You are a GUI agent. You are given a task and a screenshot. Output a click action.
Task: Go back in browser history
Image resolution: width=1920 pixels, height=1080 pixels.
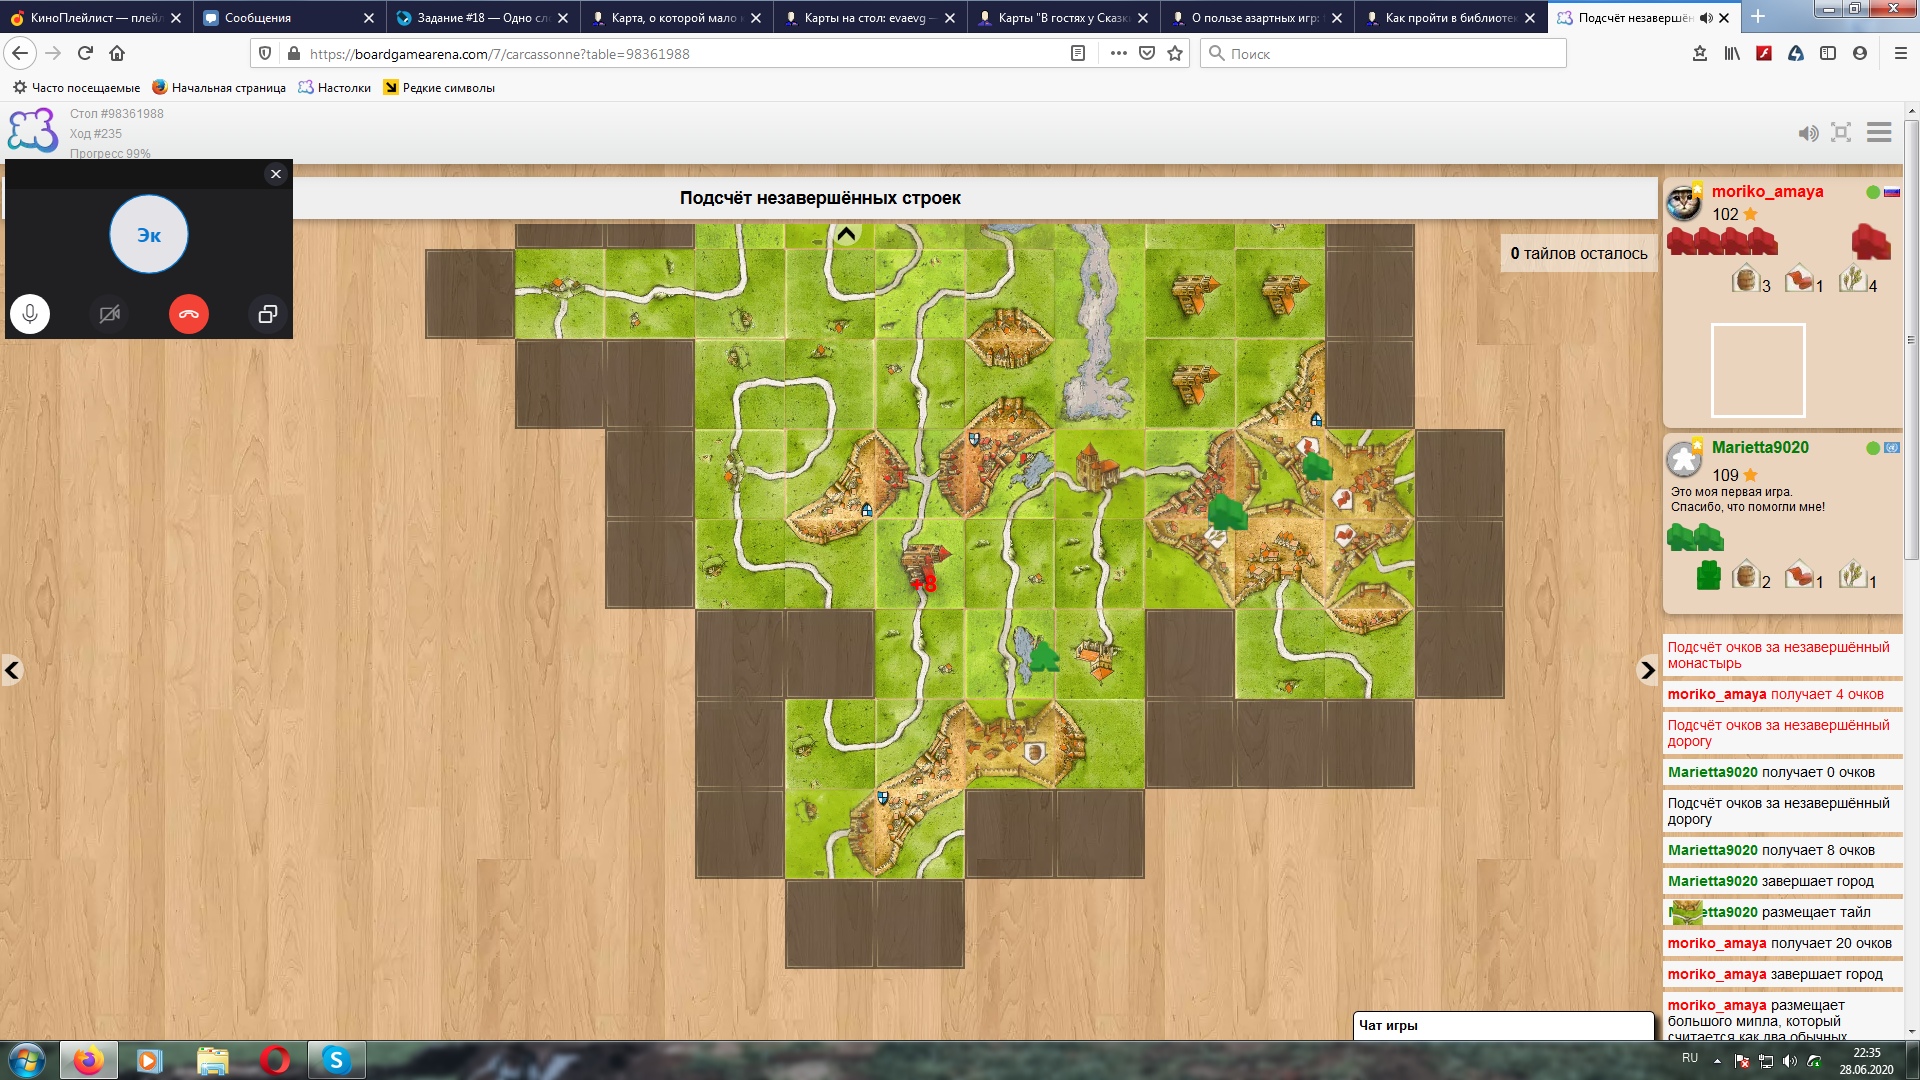click(20, 54)
